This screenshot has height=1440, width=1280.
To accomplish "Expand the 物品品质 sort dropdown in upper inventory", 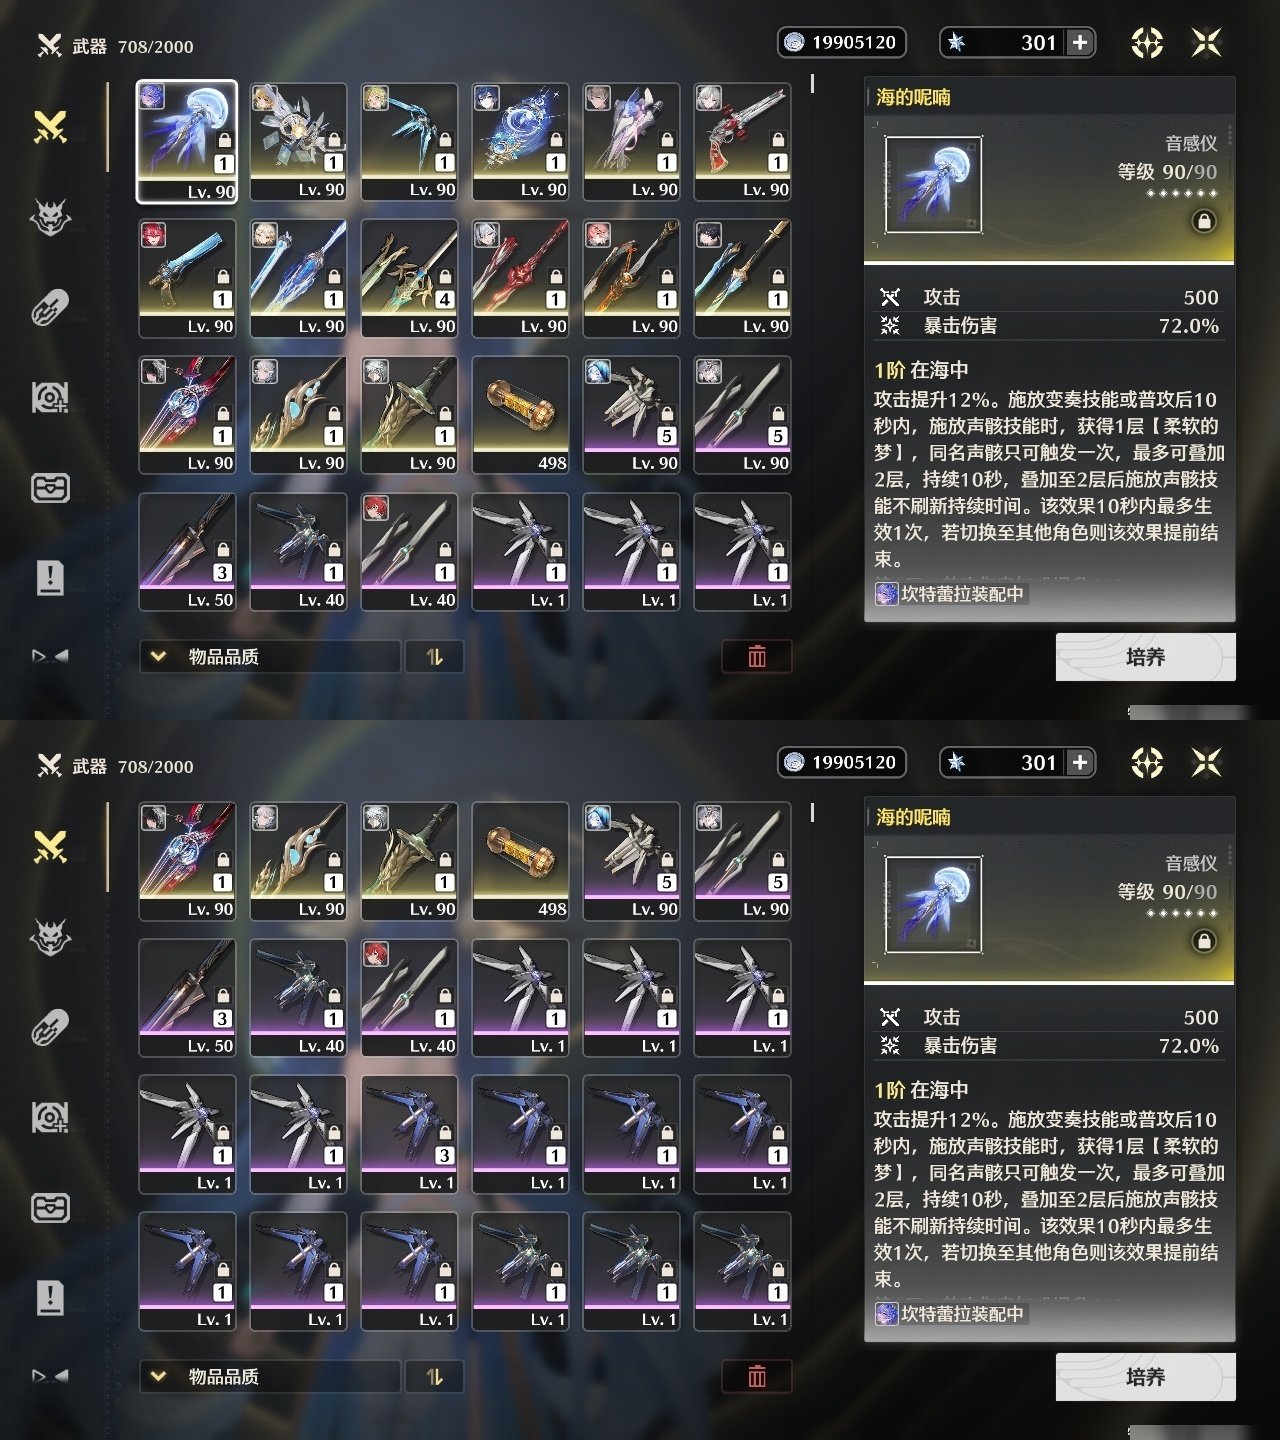I will click(x=270, y=656).
